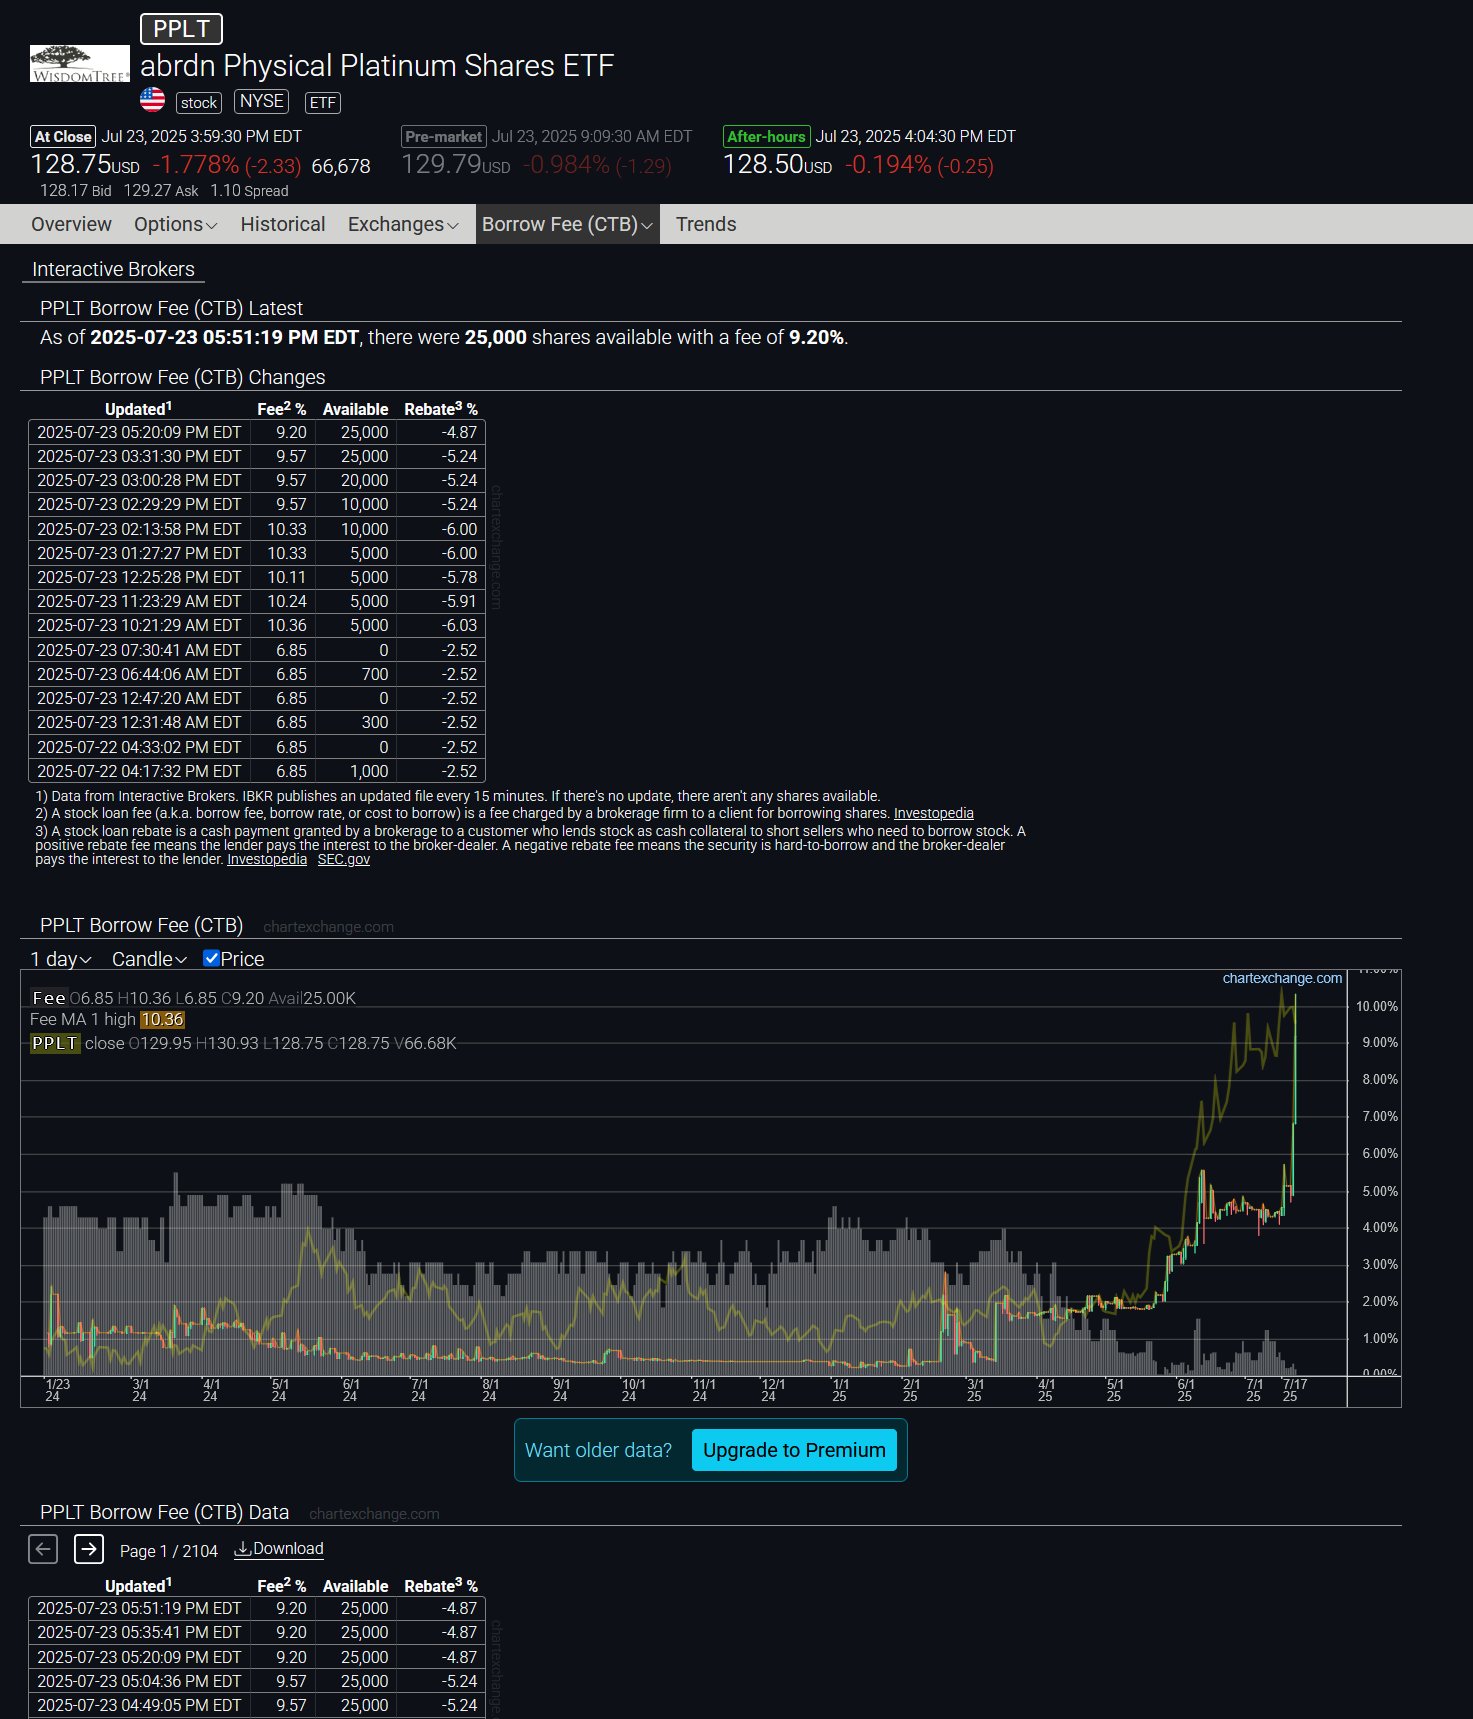Download the CTB data file

point(279,1549)
